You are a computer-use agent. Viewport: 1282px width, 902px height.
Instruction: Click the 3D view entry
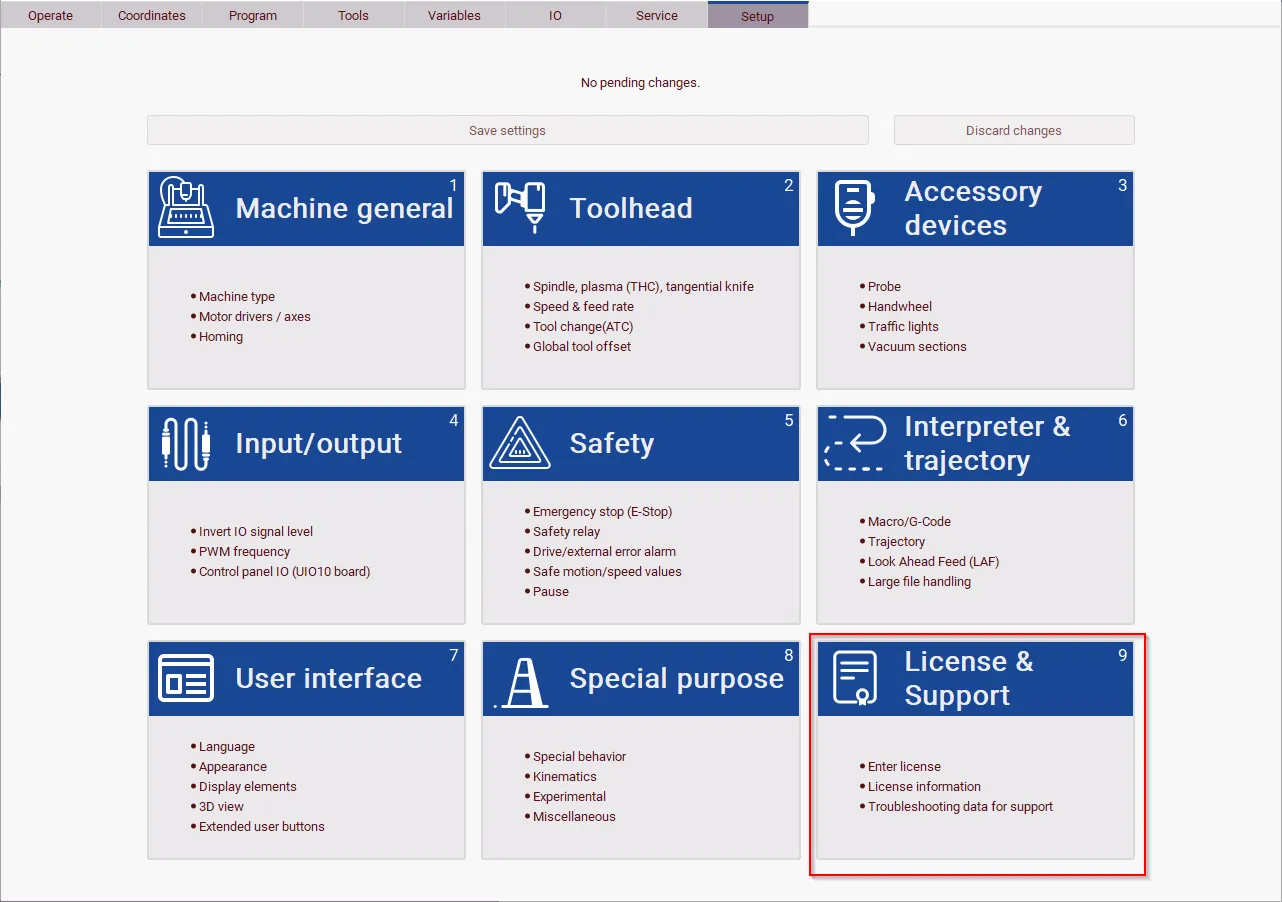(221, 806)
